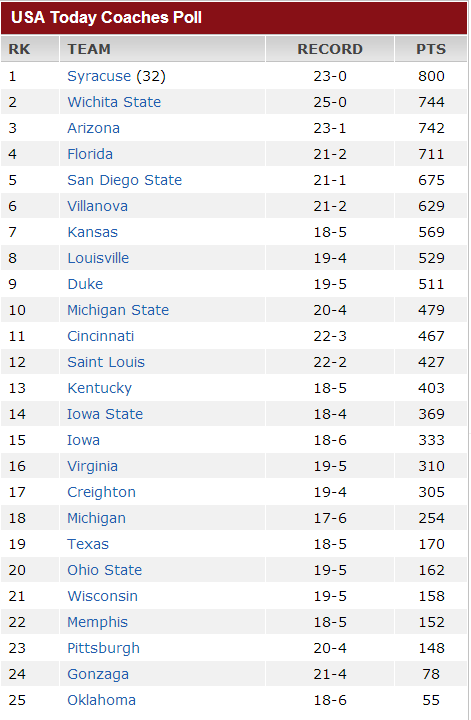Open the Gonzaga team link
Image resolution: width=471 pixels, height=720 pixels.
pos(98,674)
